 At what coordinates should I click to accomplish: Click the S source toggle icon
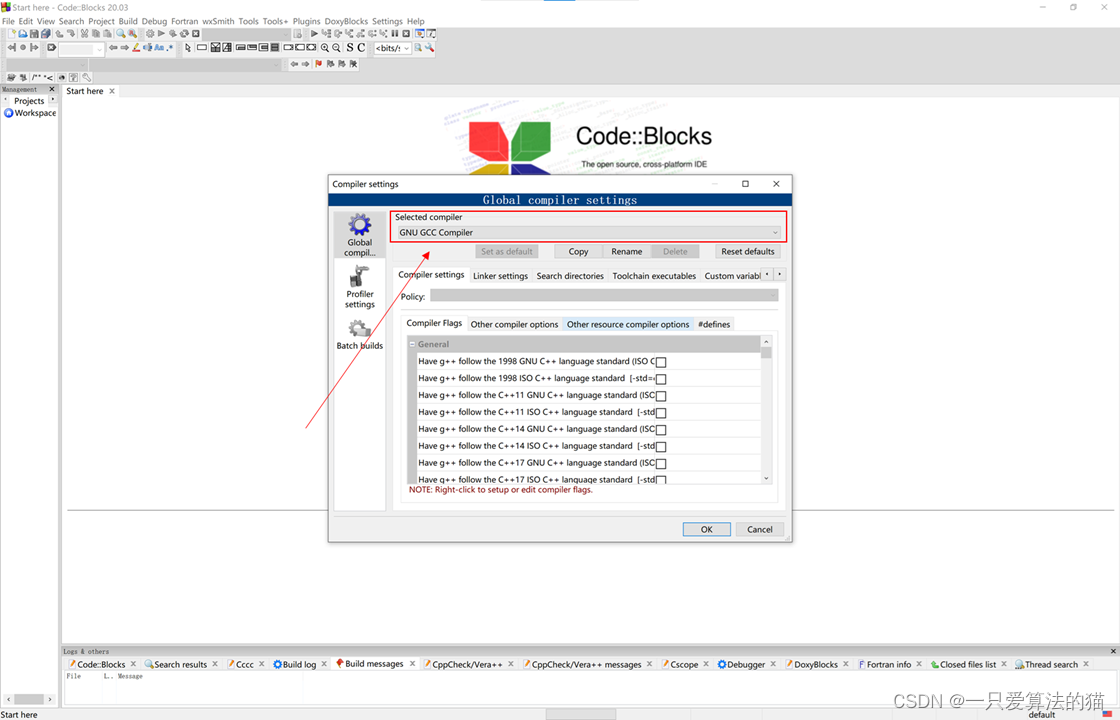[x=350, y=48]
